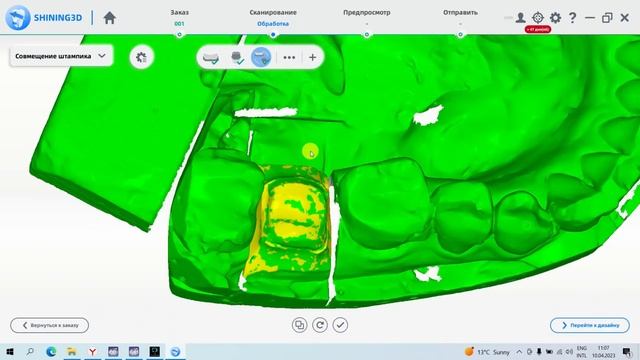The width and height of the screenshot is (640, 360).
Task: Open the Shining3D app taskbar icon
Action: [x=176, y=351]
